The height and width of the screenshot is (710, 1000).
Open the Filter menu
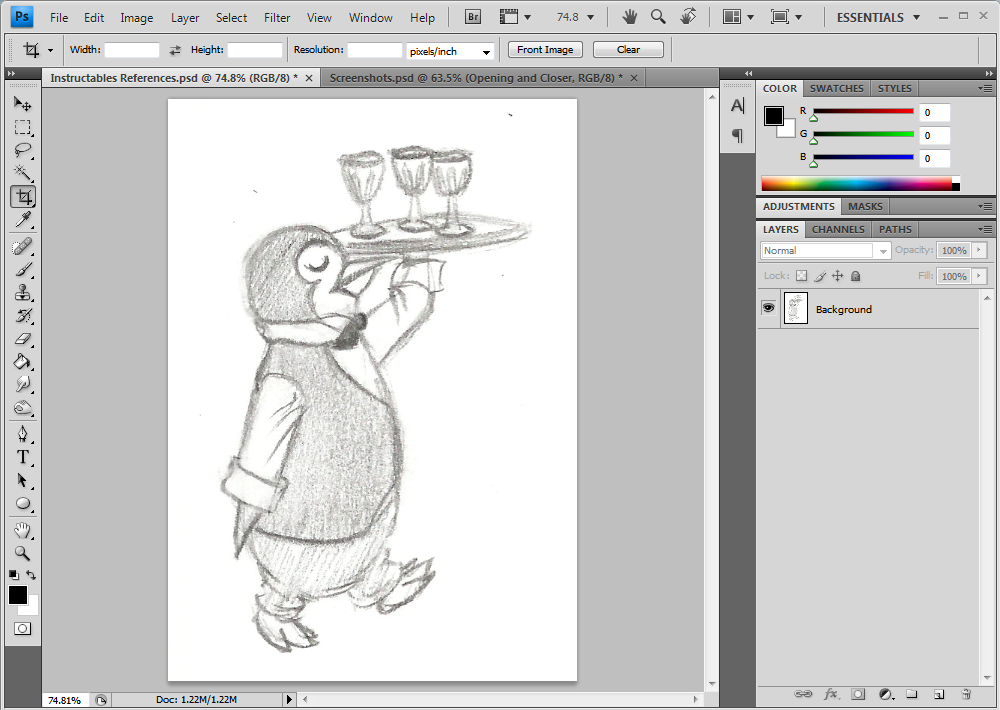coord(276,17)
